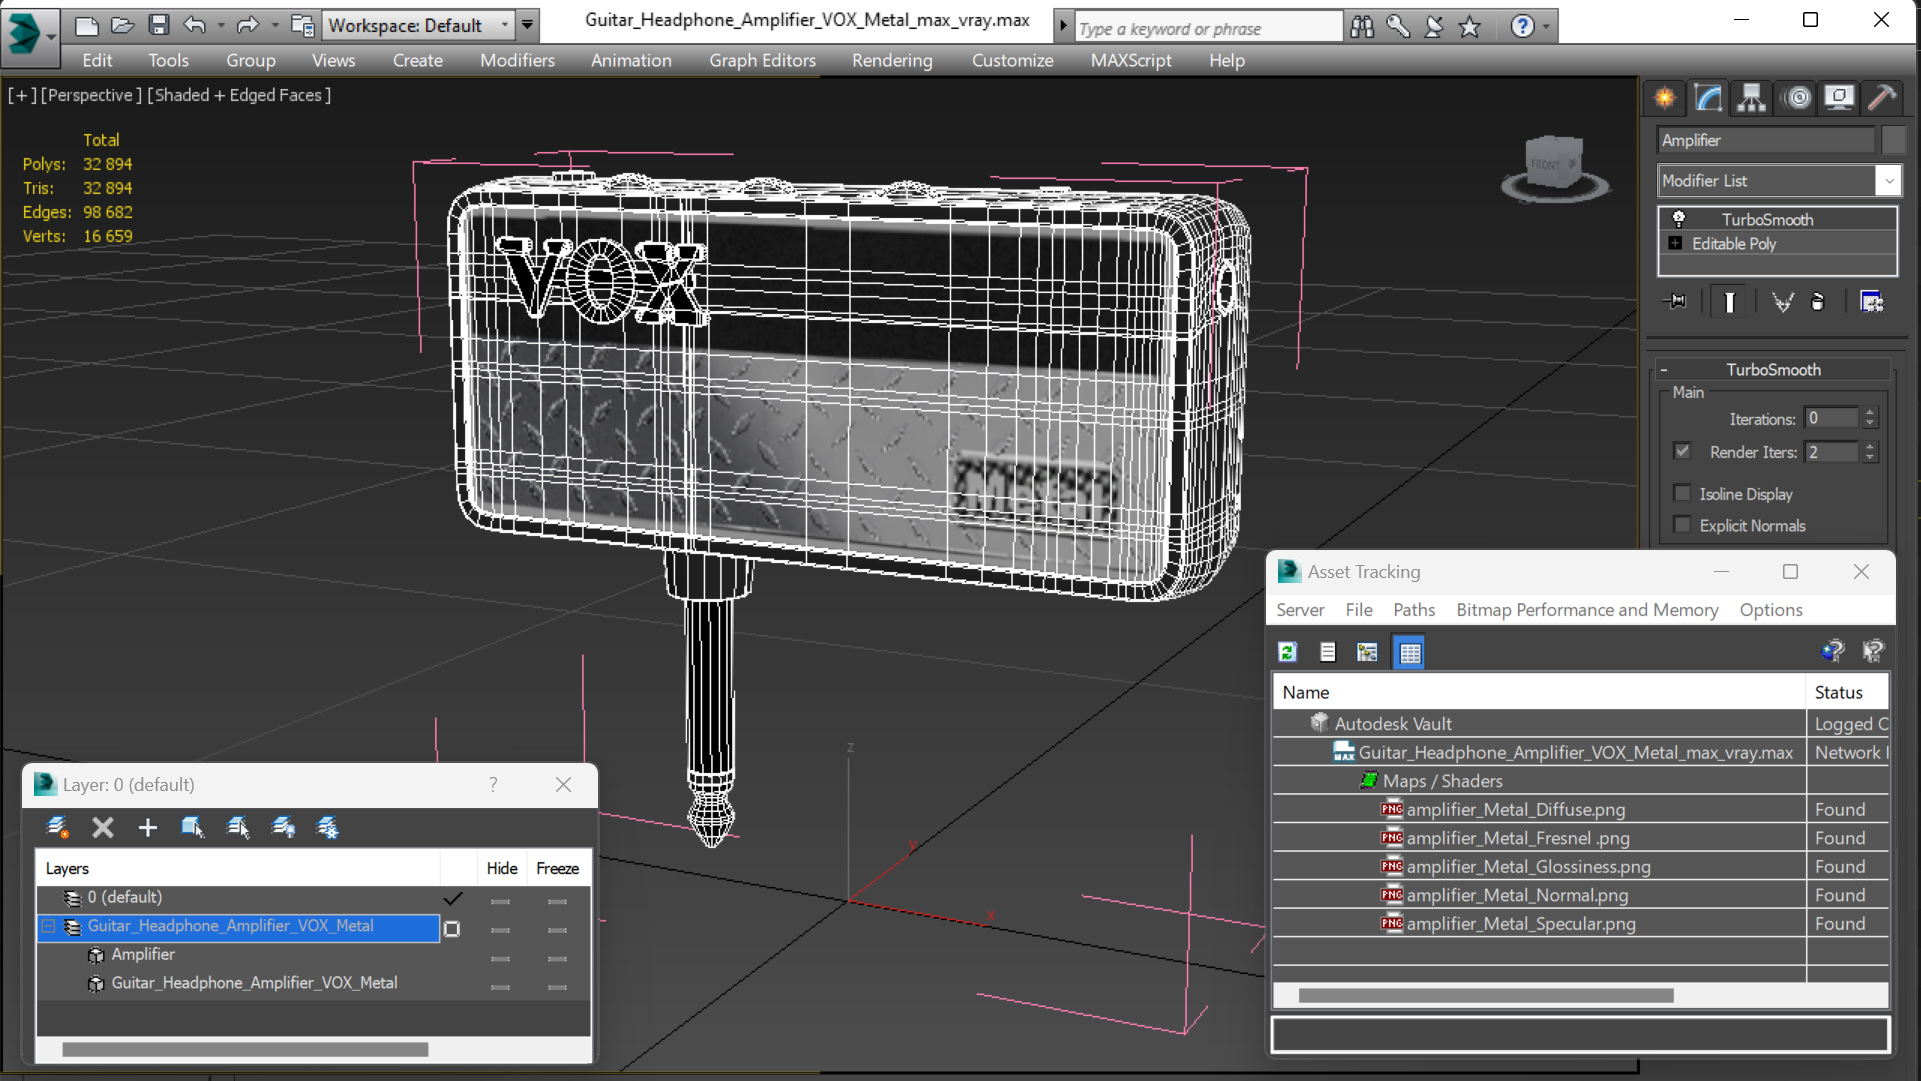Click the Amplifier object color swatch

1893,140
